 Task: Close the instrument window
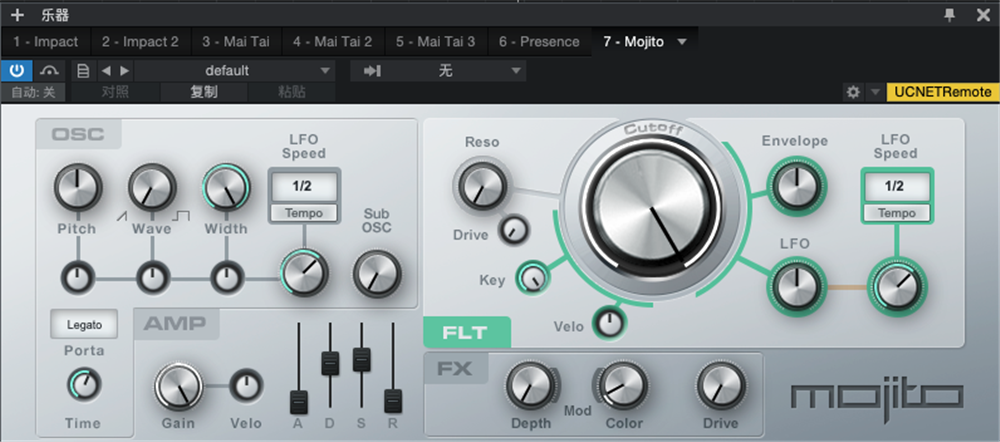[x=983, y=15]
